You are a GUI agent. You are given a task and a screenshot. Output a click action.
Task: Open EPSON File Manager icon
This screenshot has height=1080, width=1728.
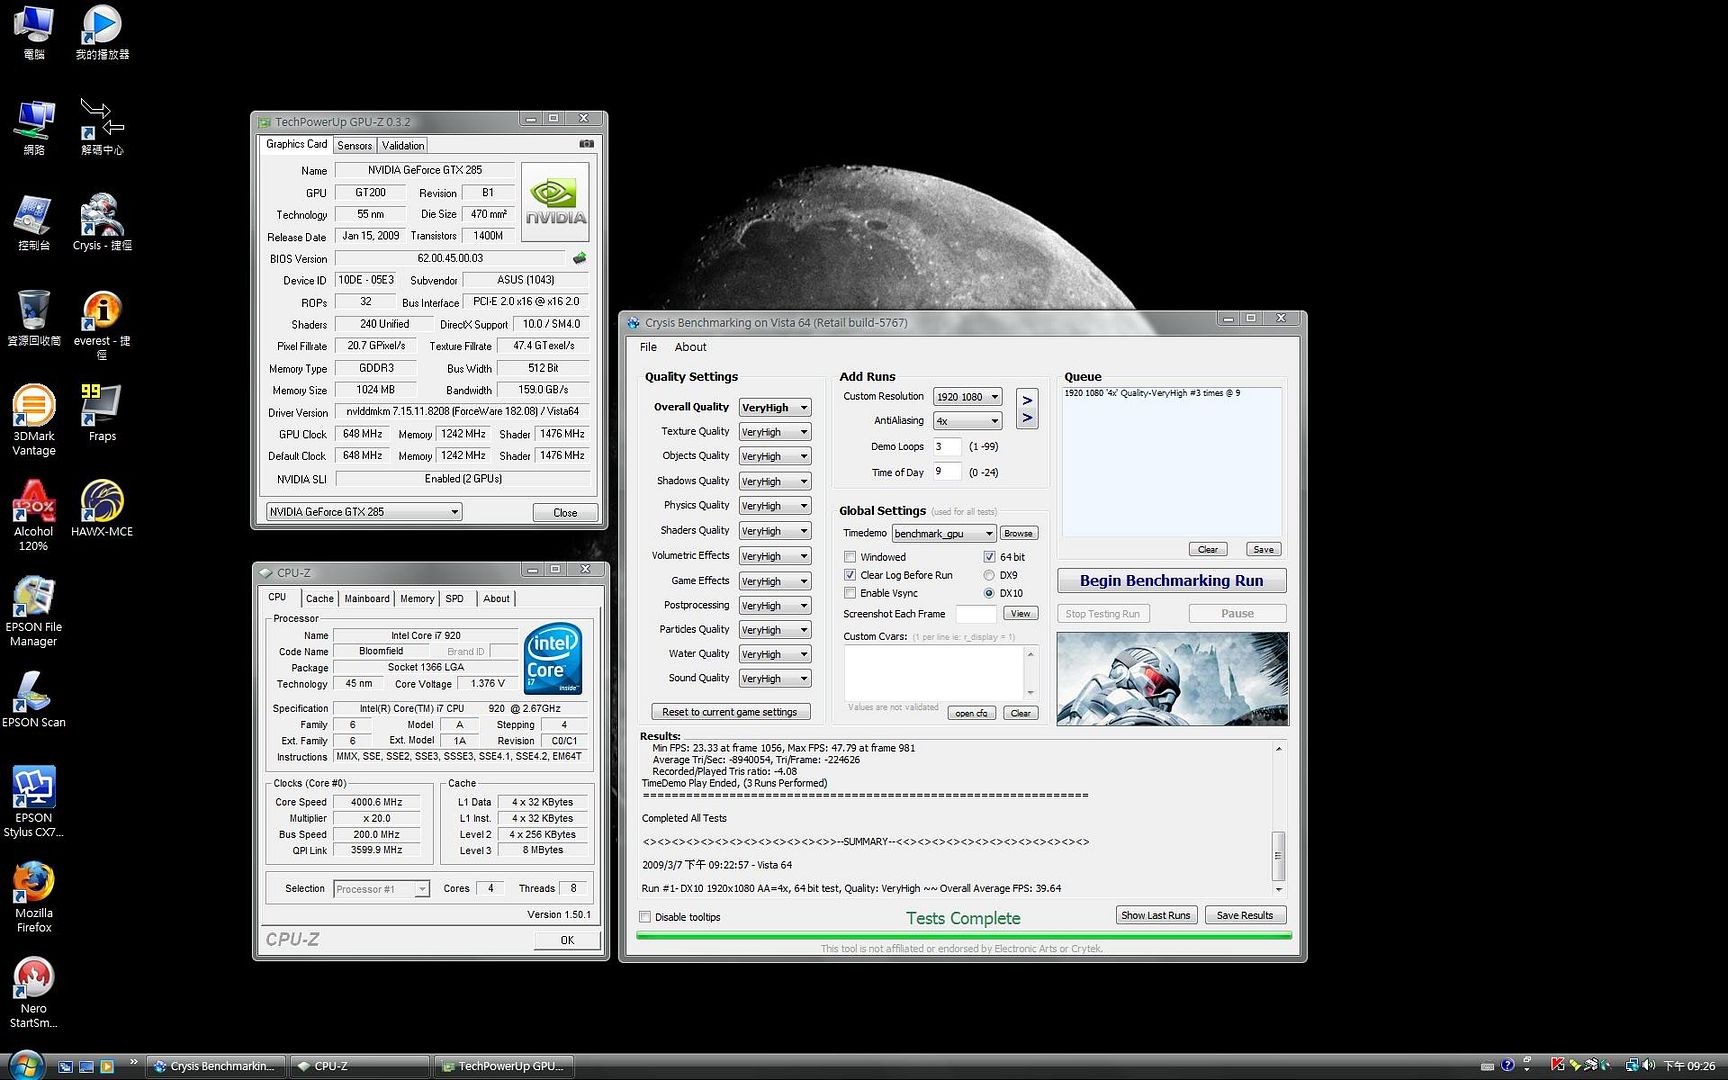[34, 611]
